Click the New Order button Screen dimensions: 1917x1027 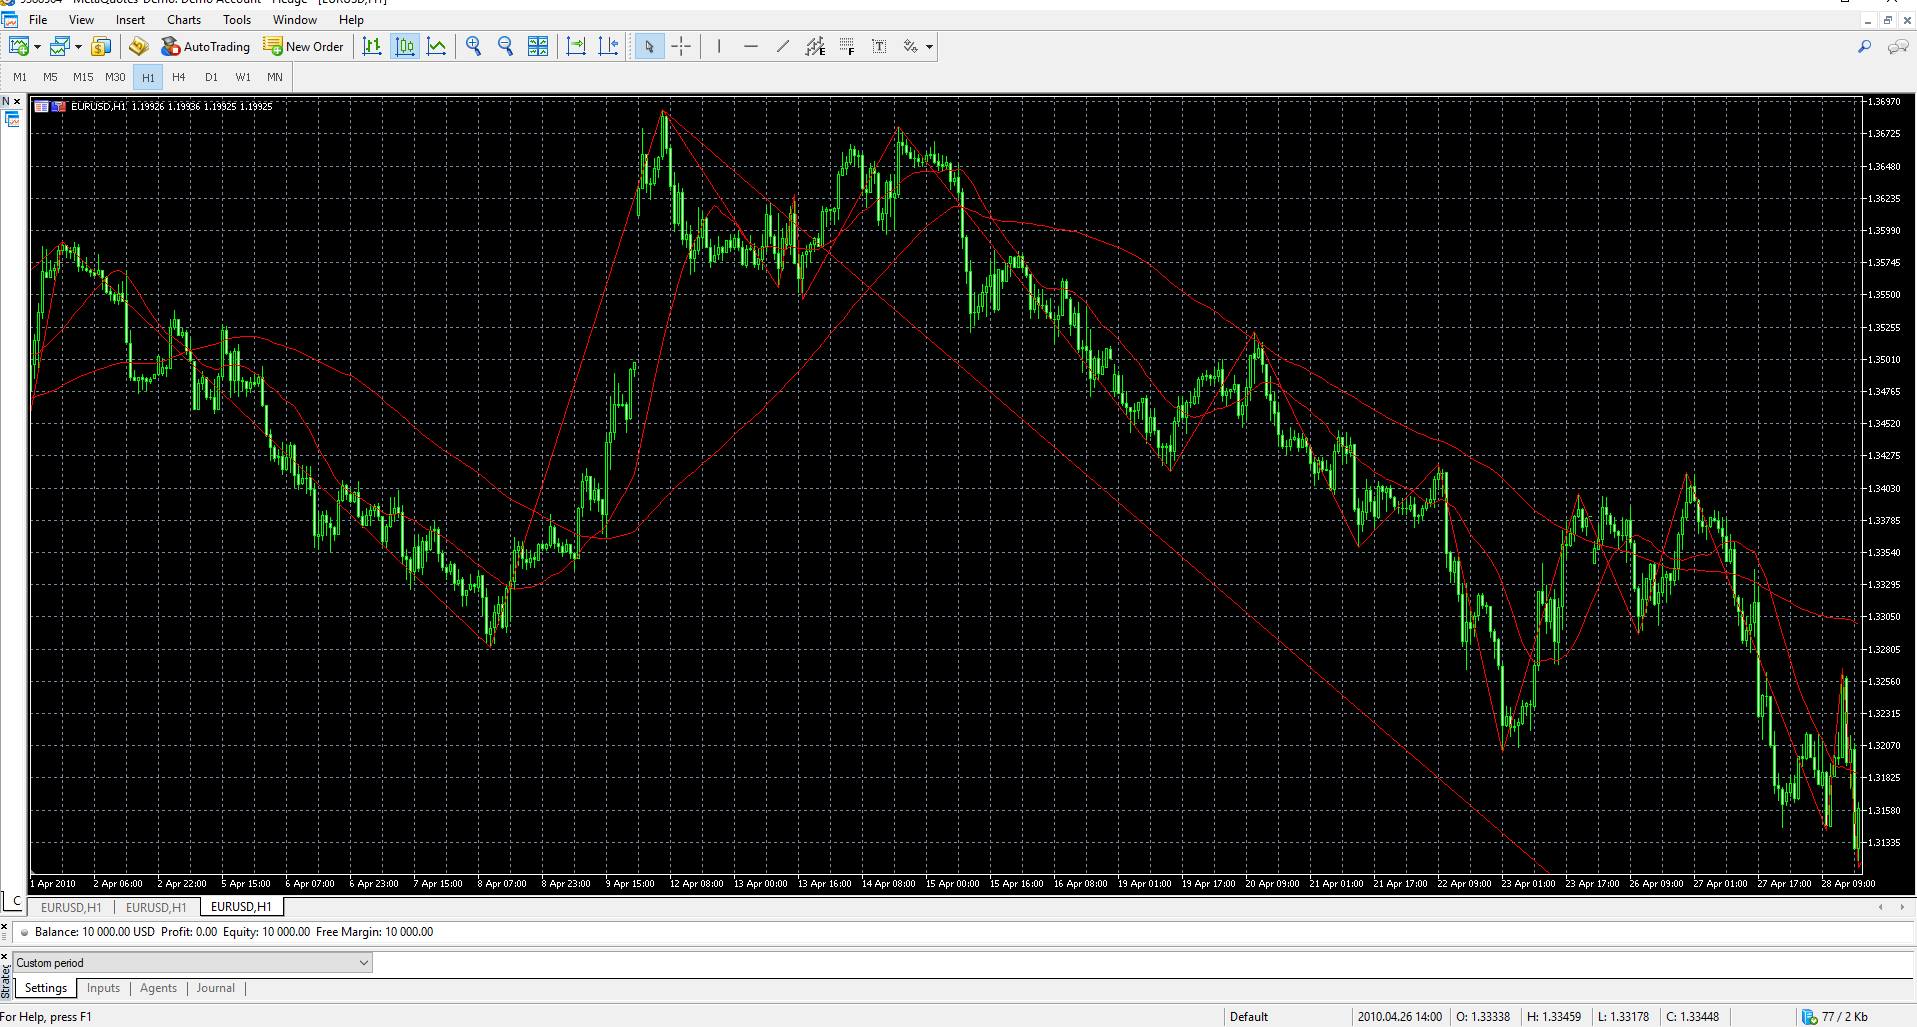[303, 46]
